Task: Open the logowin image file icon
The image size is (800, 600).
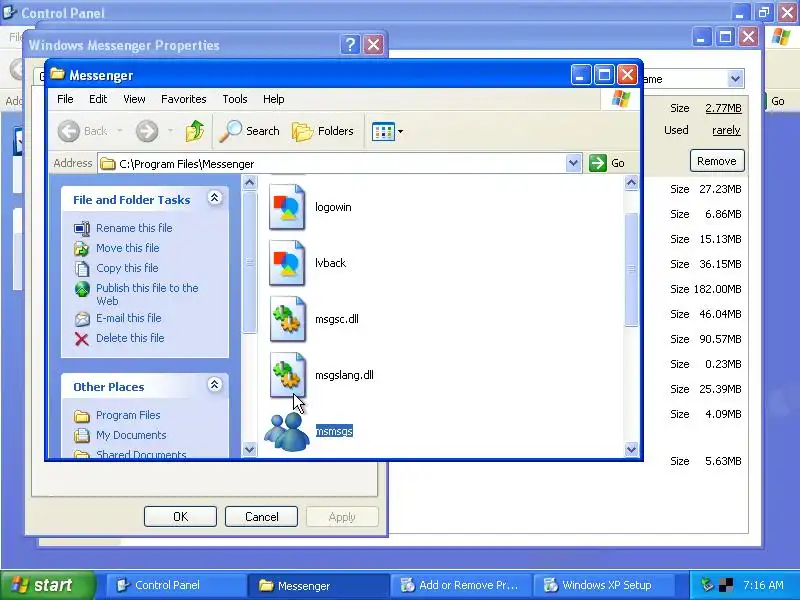Action: (x=287, y=207)
